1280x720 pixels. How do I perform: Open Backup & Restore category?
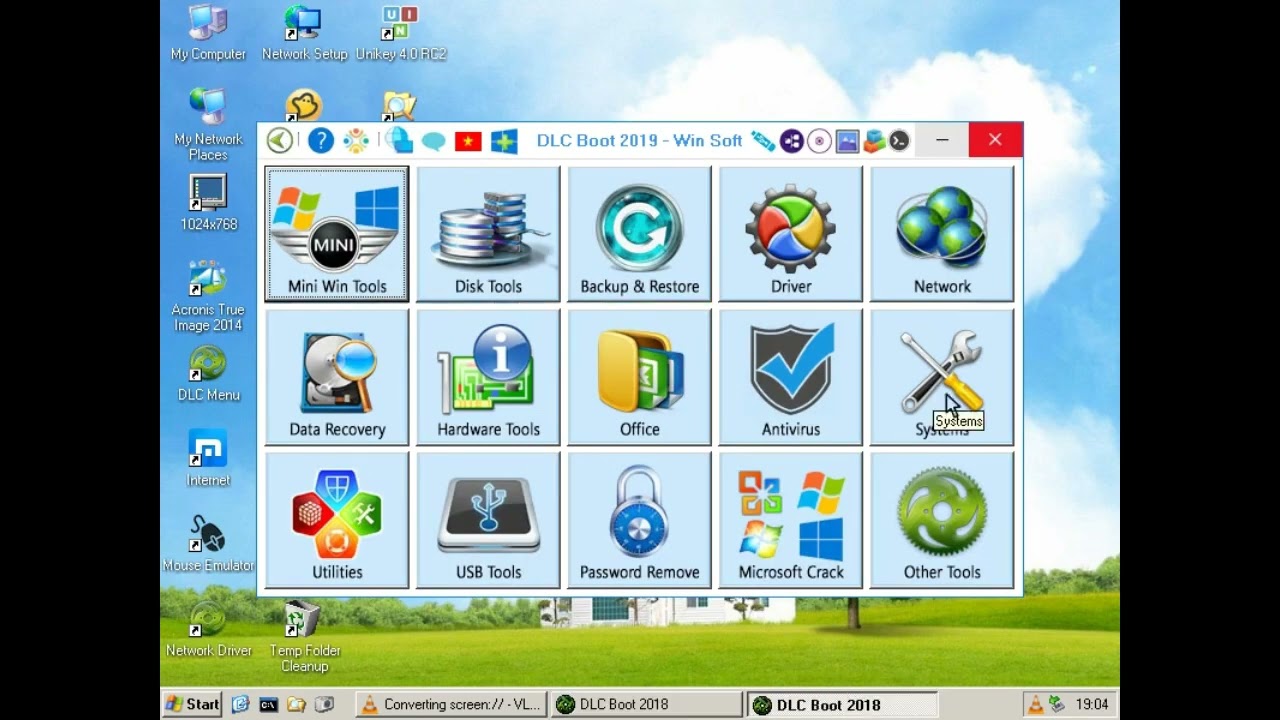pyautogui.click(x=639, y=234)
